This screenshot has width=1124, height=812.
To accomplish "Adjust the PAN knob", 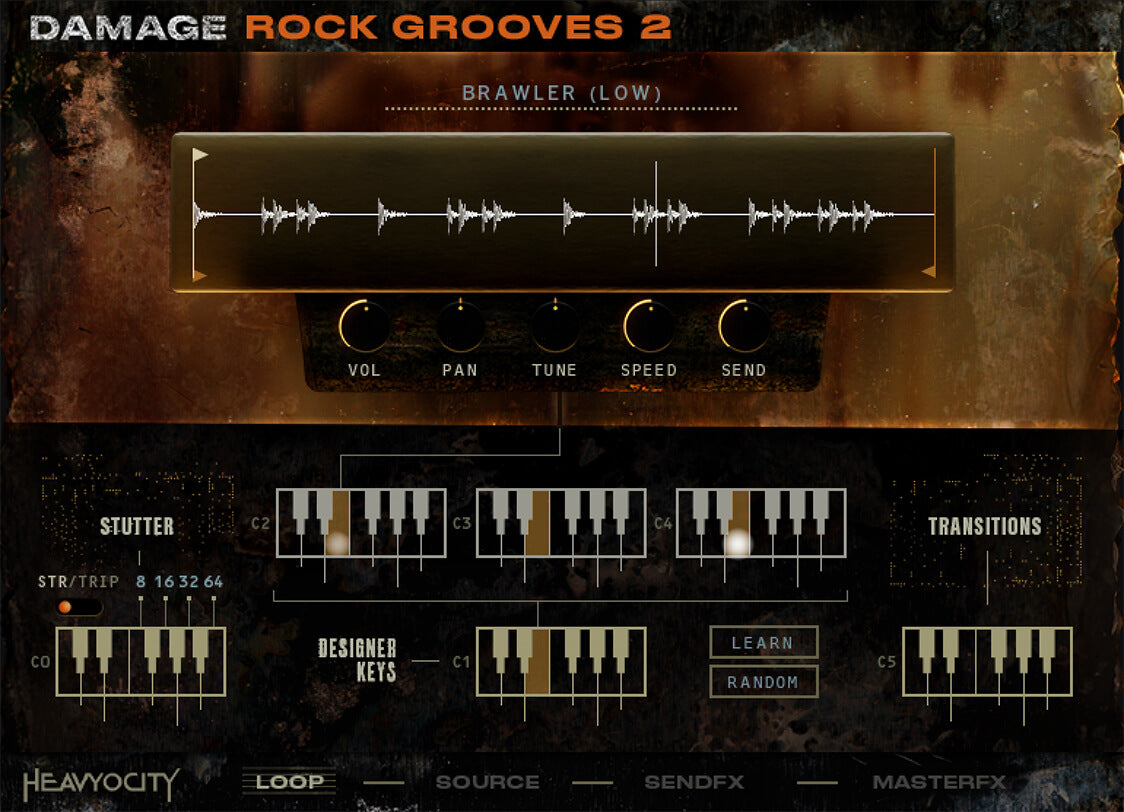I will [460, 327].
